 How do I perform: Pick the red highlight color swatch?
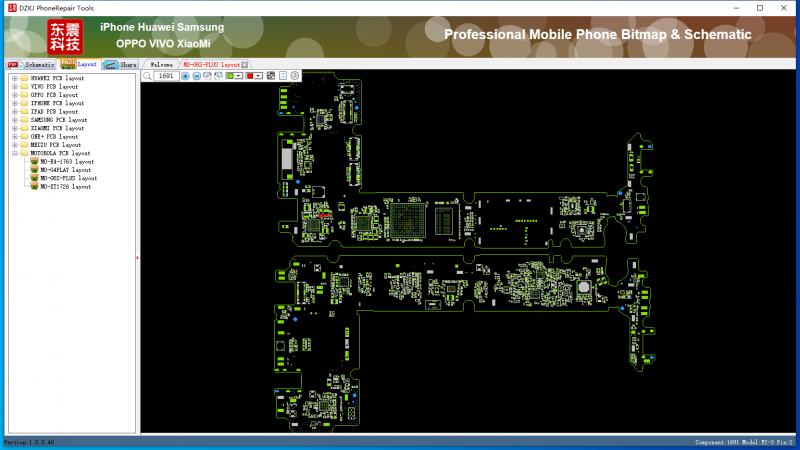(x=250, y=76)
